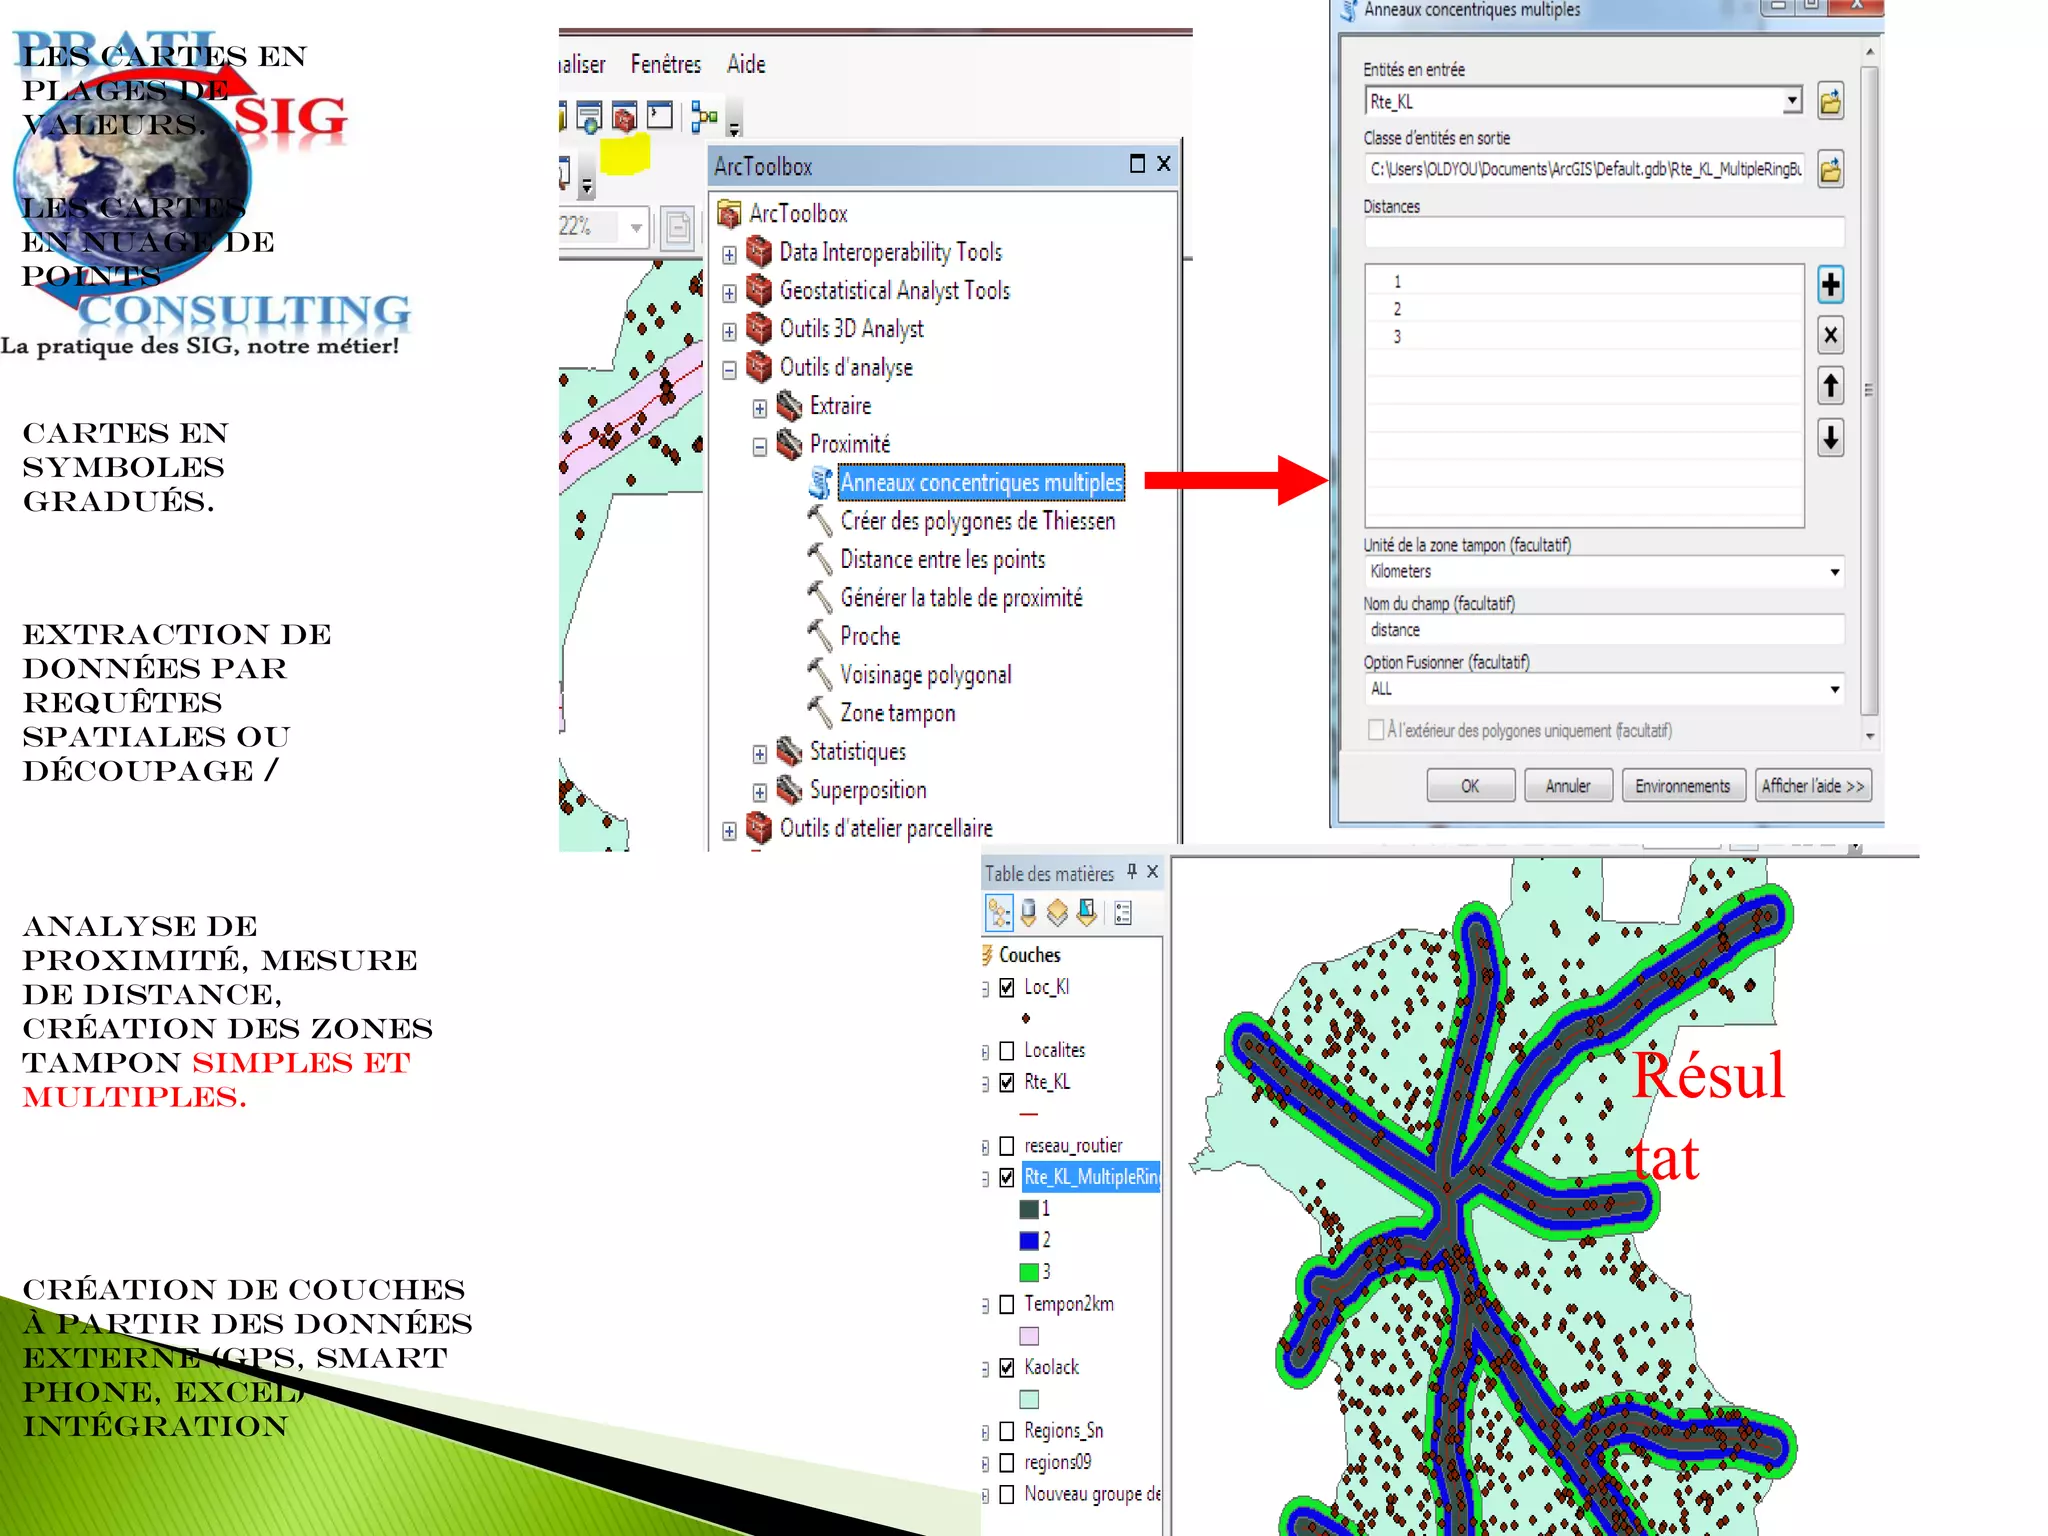The image size is (2048, 1536).
Task: Select List By Drawing Order icon
Action: point(998,912)
